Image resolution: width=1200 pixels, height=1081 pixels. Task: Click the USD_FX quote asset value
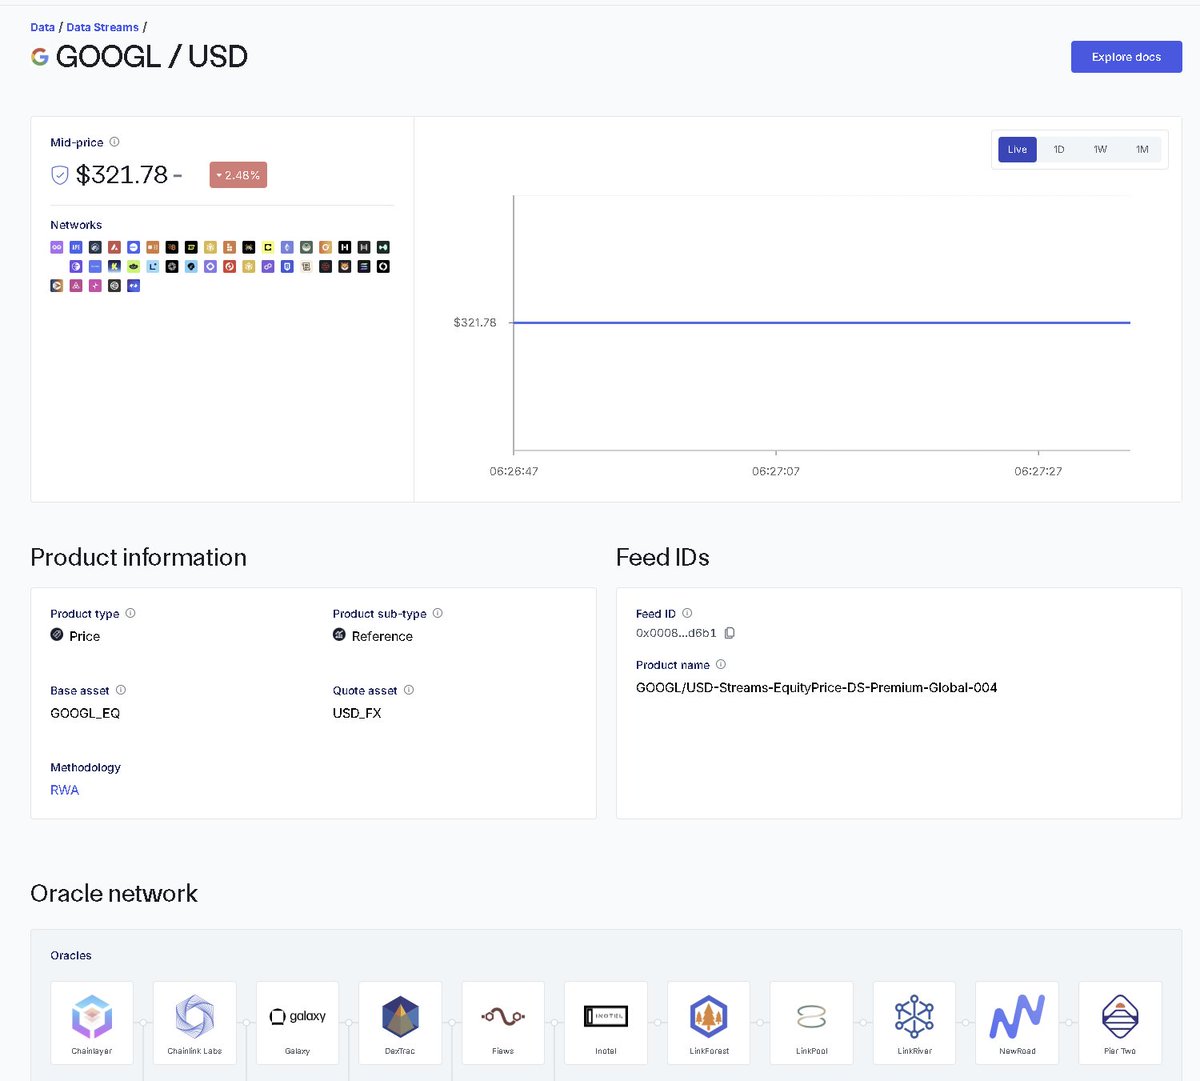point(357,713)
